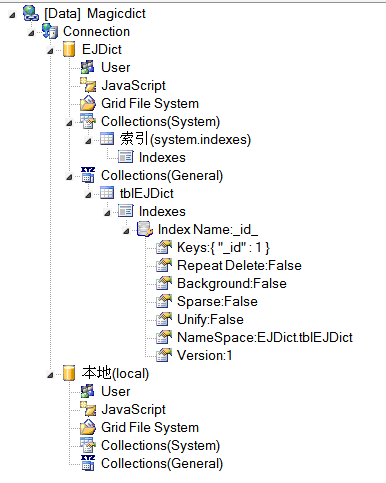Collapse Collections(System) under EJDict
The height and width of the screenshot is (483, 386).
click(x=69, y=123)
